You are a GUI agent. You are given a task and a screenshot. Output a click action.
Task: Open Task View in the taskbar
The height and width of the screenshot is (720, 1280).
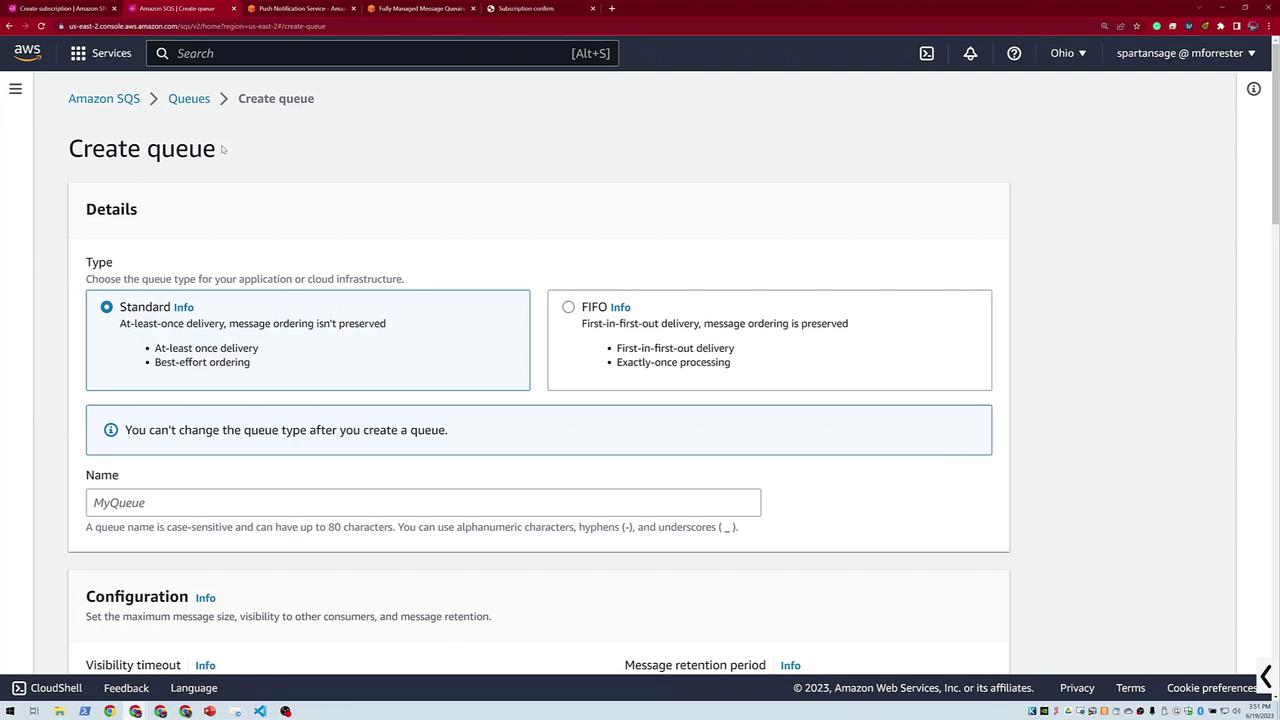(x=33, y=711)
